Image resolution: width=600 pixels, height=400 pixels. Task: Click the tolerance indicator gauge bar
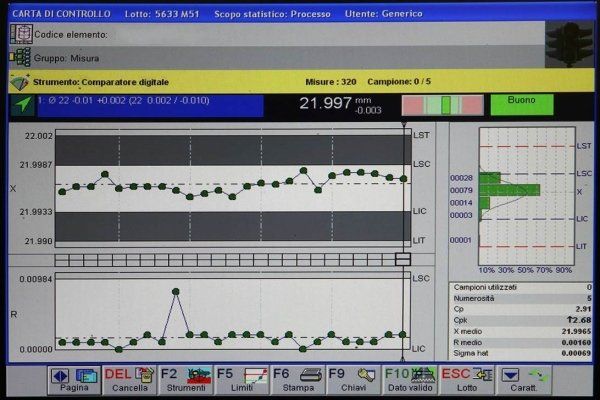coord(441,104)
